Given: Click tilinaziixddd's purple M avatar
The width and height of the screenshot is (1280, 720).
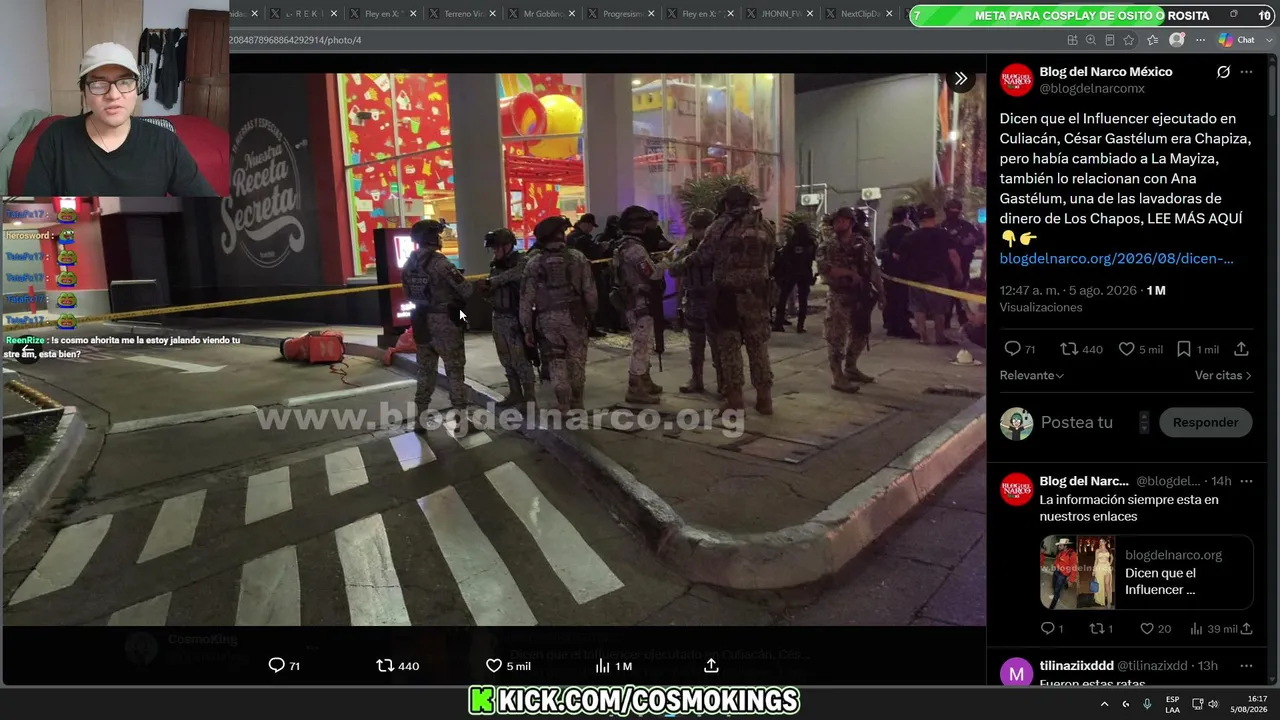Looking at the screenshot, I should [x=1017, y=672].
